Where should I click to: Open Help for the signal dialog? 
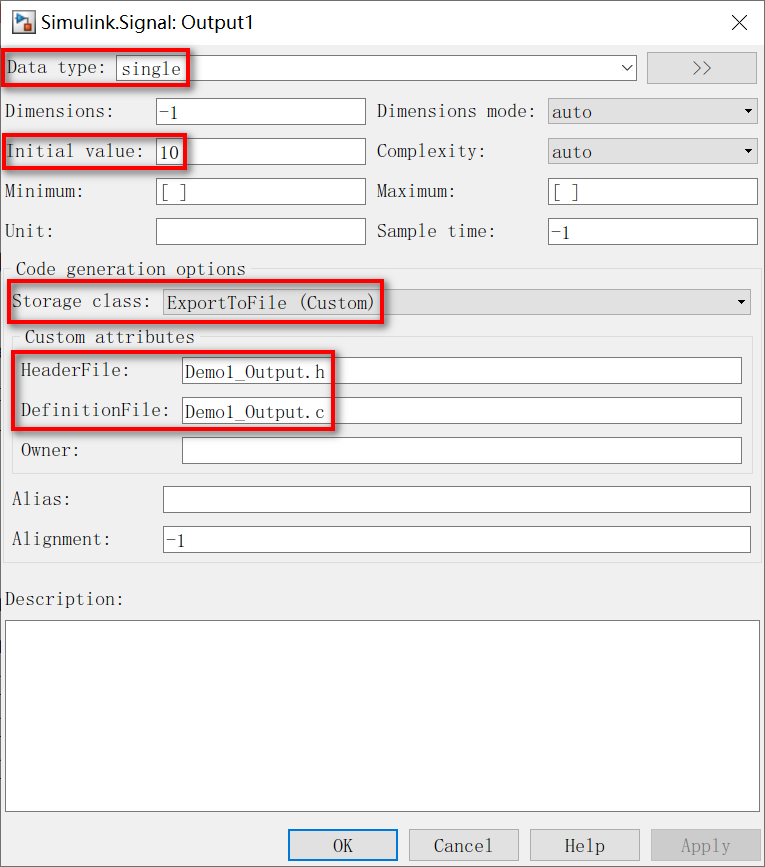(x=584, y=845)
